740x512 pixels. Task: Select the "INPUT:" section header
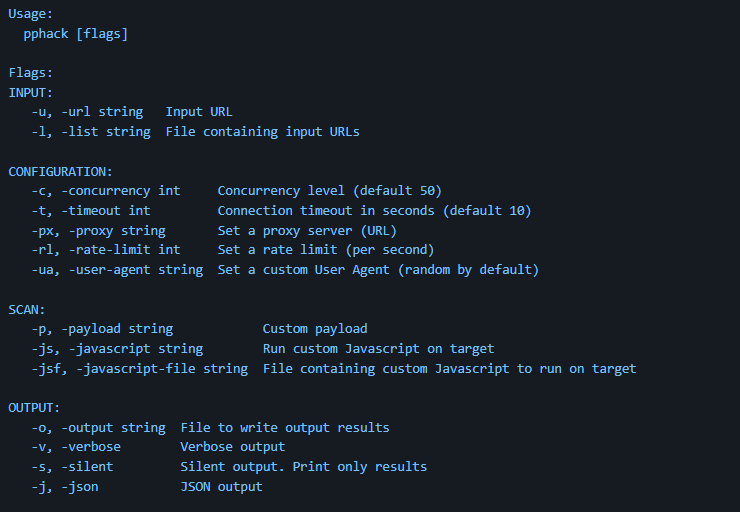pos(31,92)
